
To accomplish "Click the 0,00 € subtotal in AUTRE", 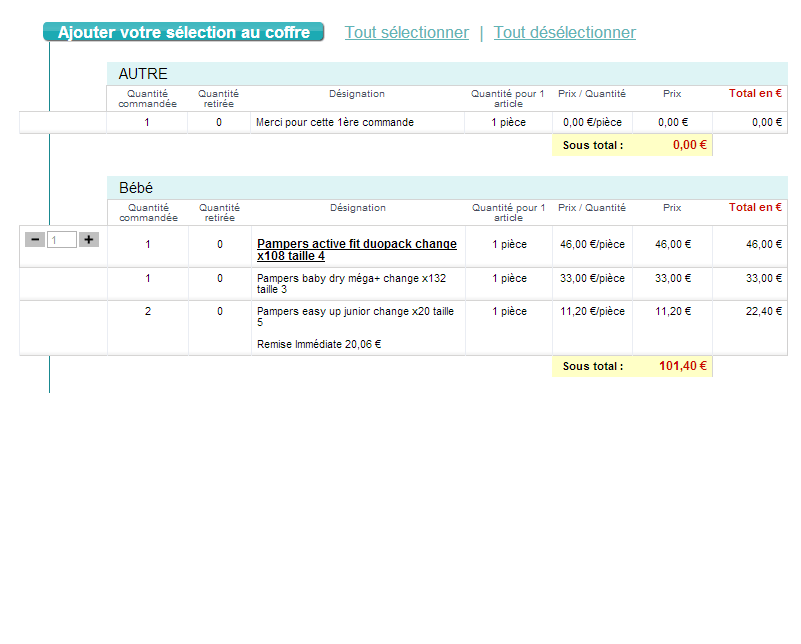I will coord(689,144).
